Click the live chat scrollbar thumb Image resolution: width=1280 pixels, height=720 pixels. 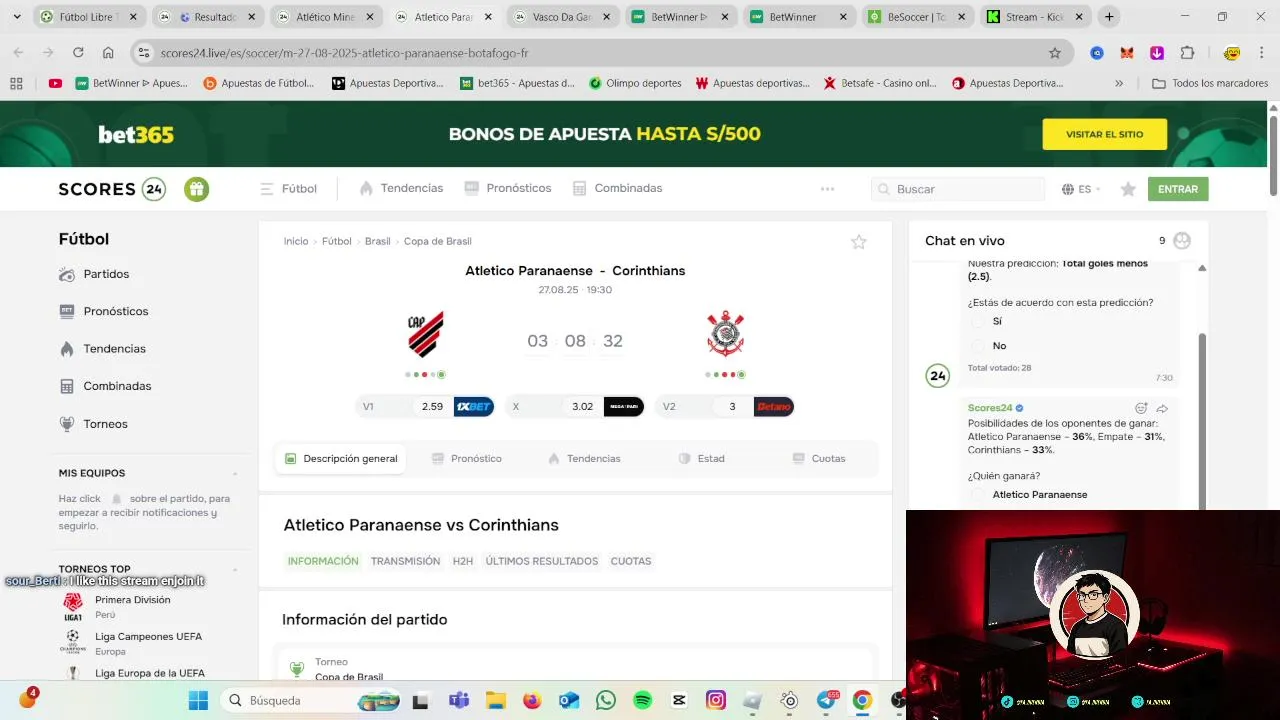1202,420
